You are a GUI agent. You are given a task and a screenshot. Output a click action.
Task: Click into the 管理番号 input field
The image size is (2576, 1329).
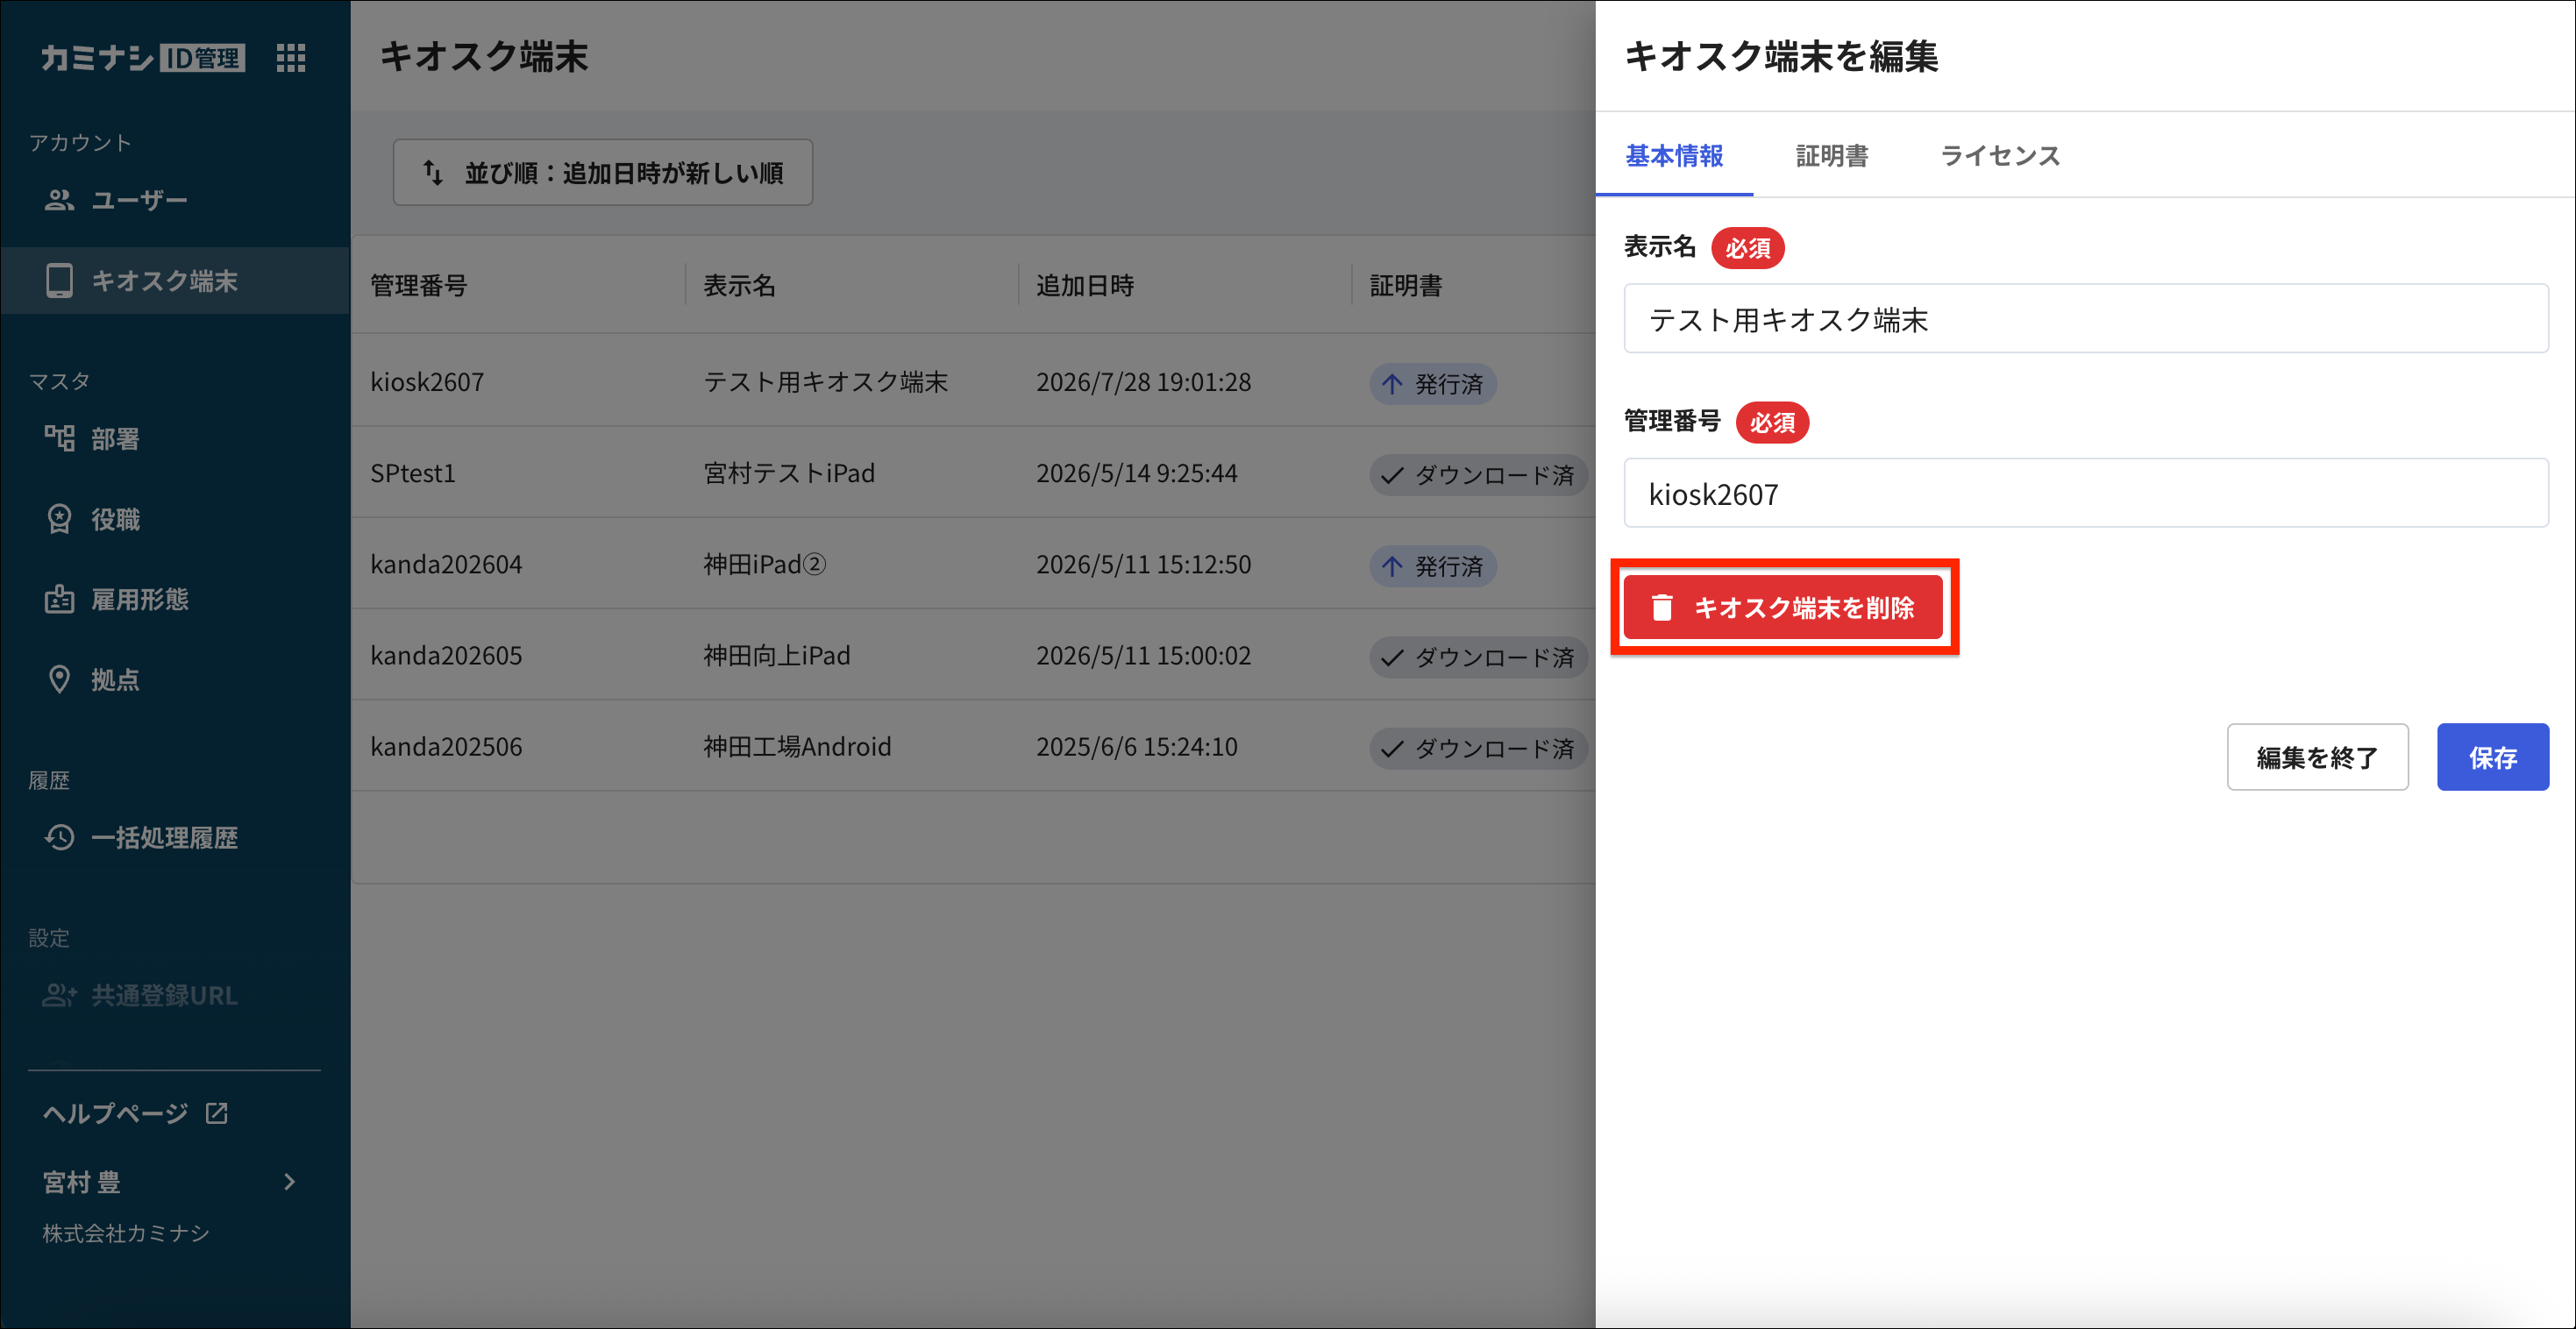[x=2085, y=493]
